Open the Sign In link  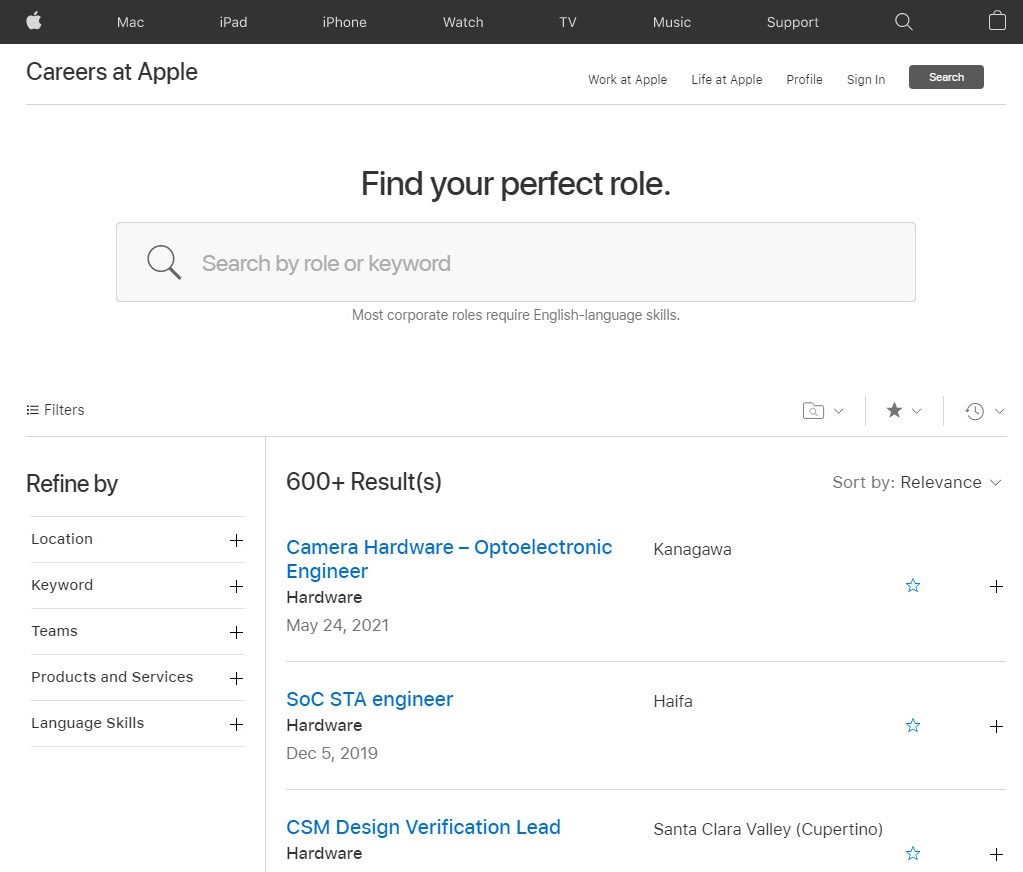tap(865, 80)
